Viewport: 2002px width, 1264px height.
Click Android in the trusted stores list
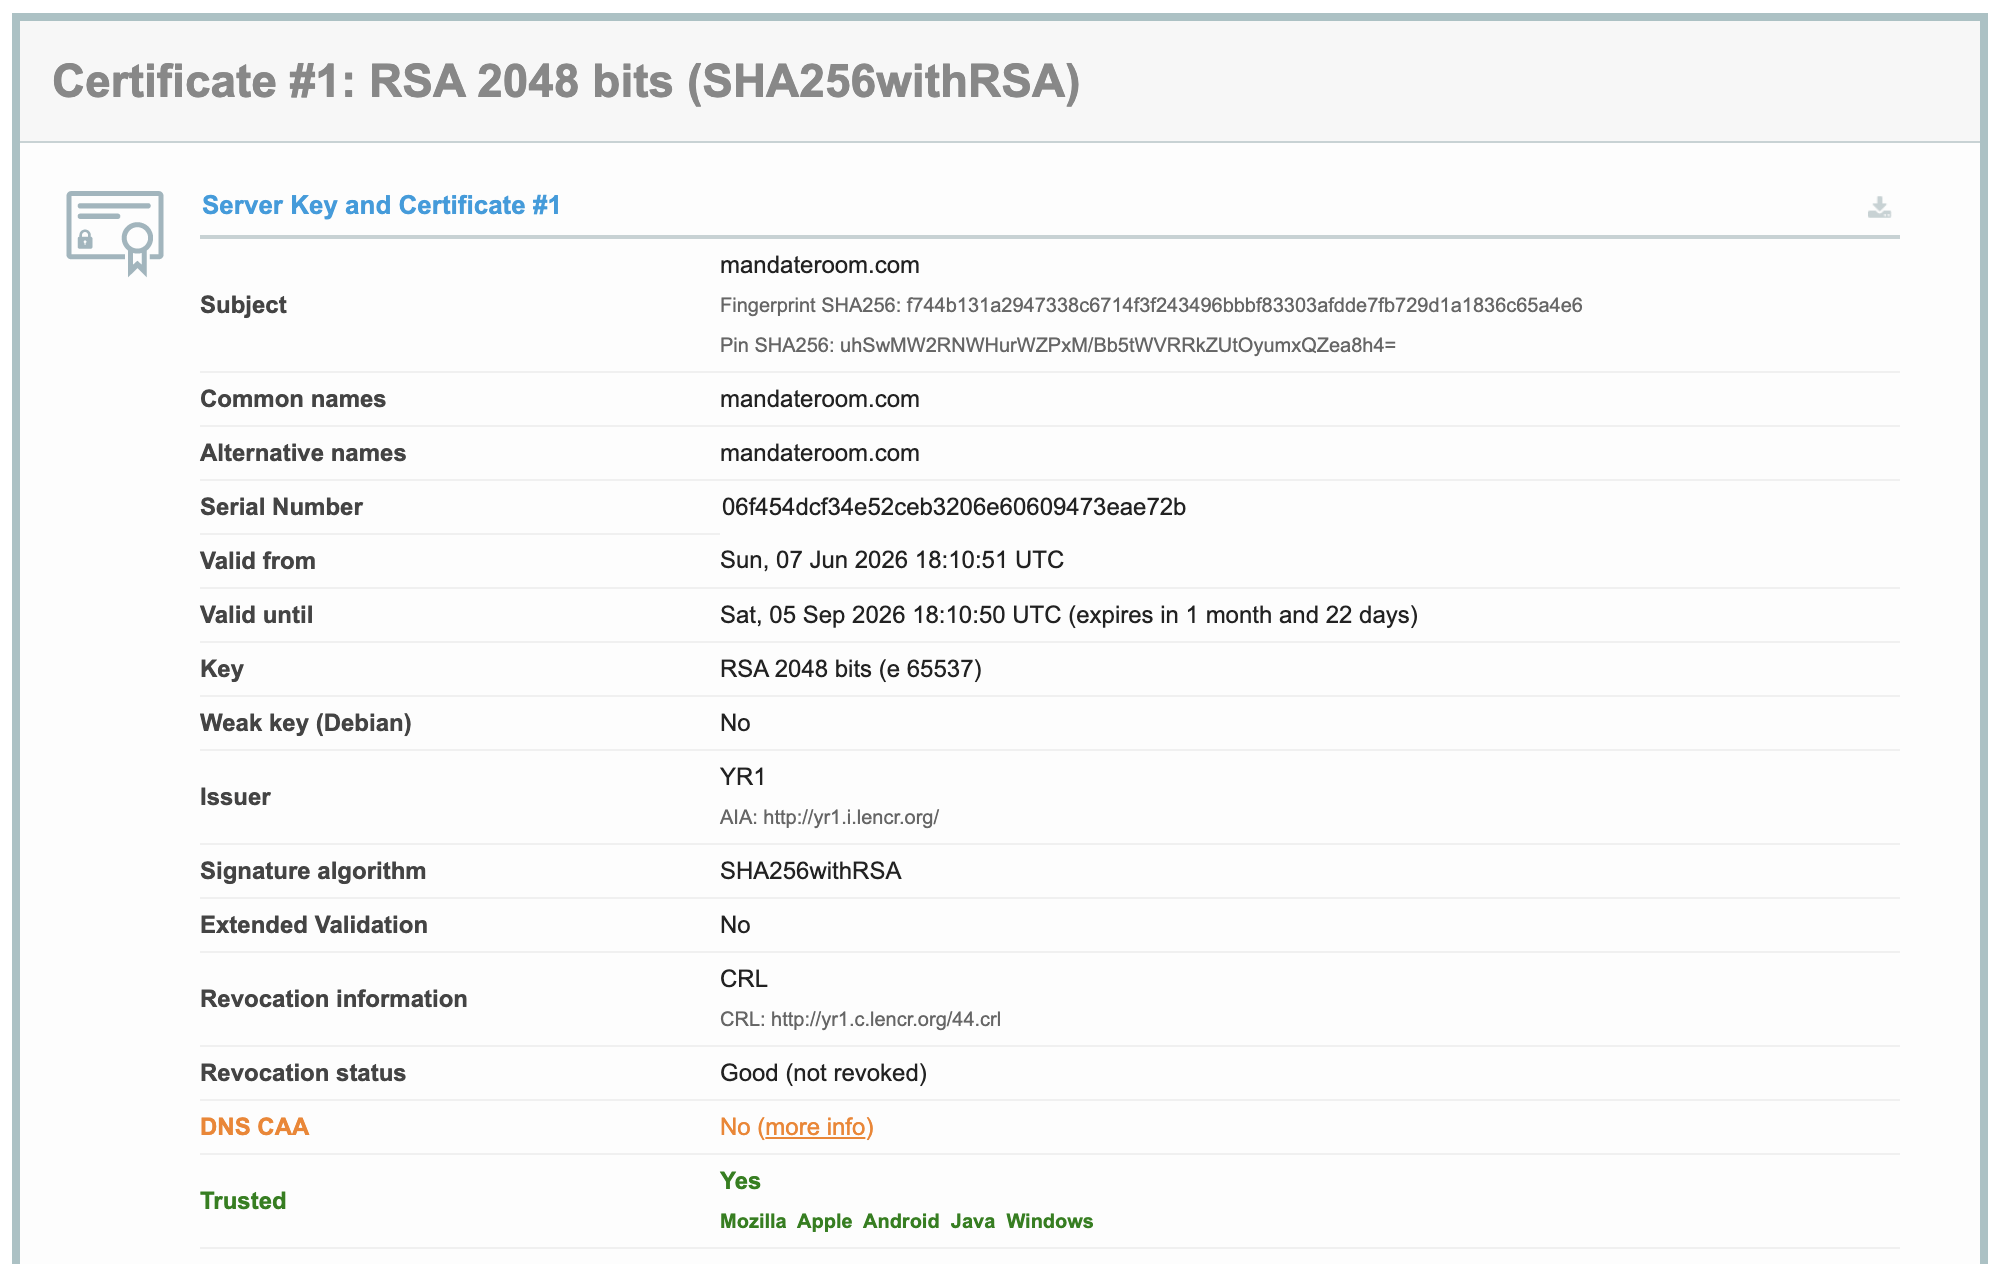901,1221
